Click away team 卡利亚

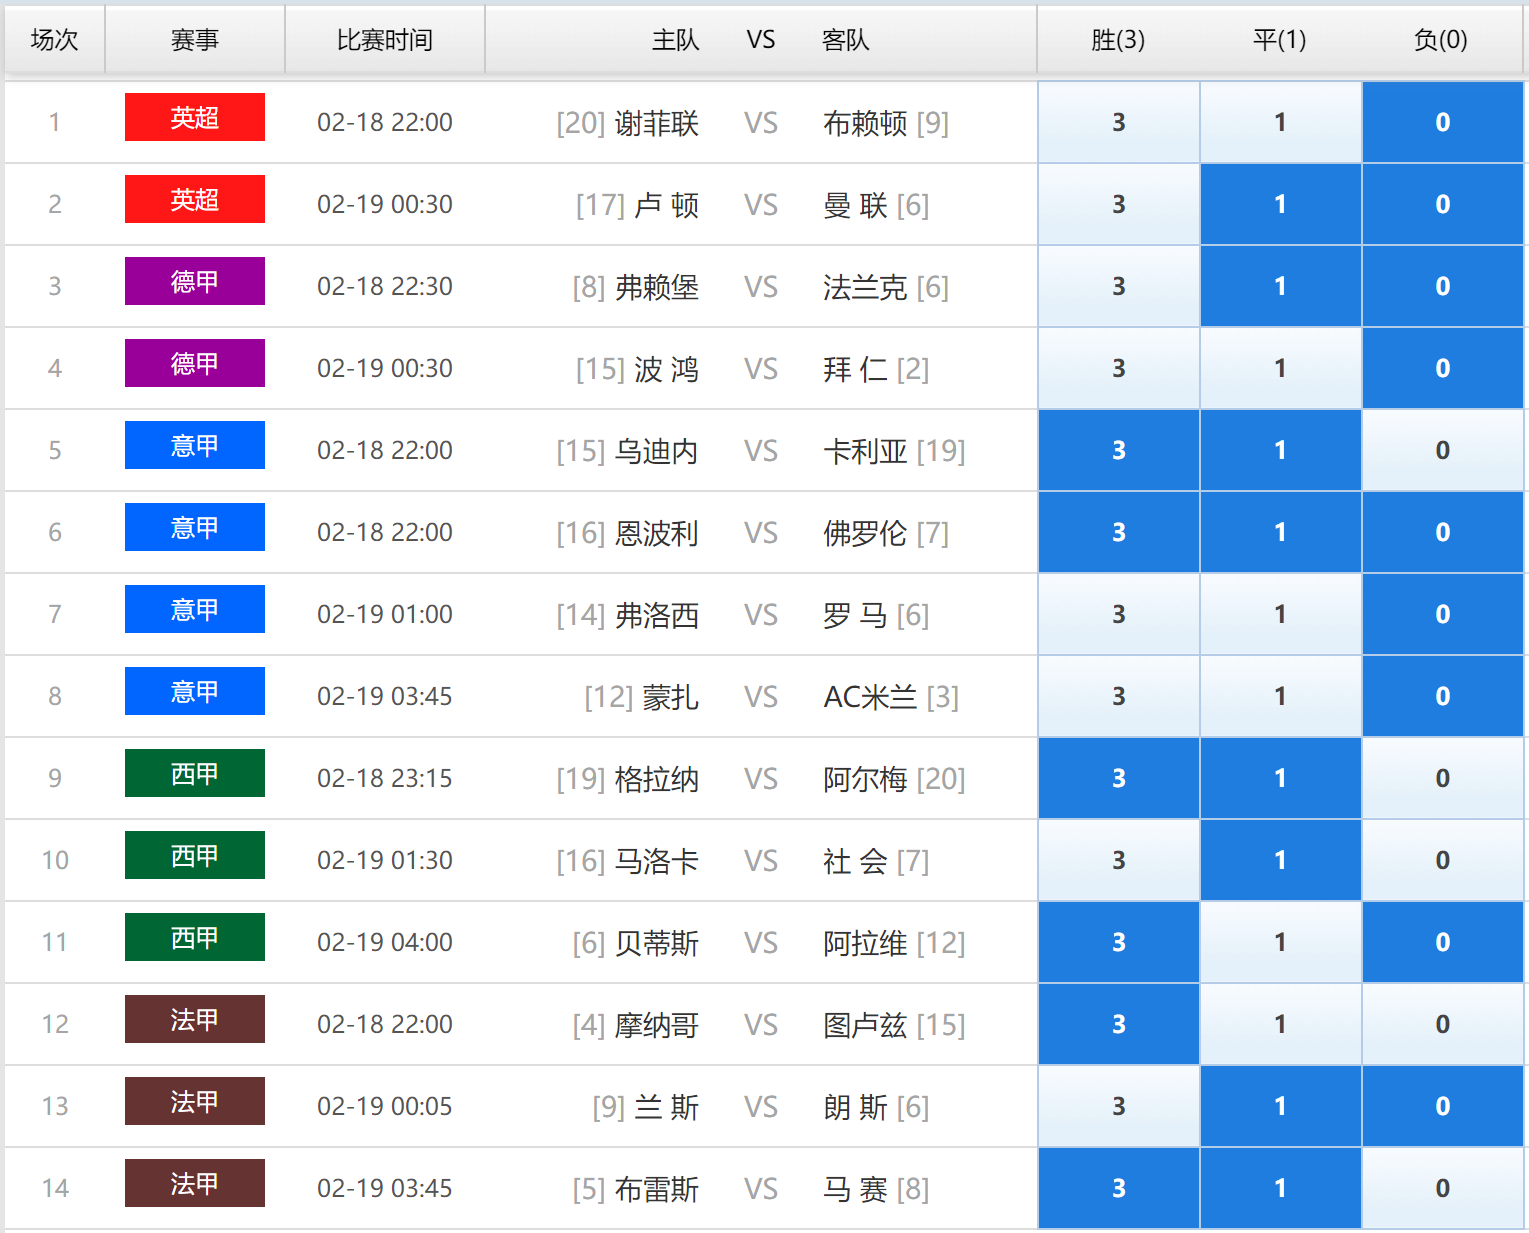pos(865,451)
